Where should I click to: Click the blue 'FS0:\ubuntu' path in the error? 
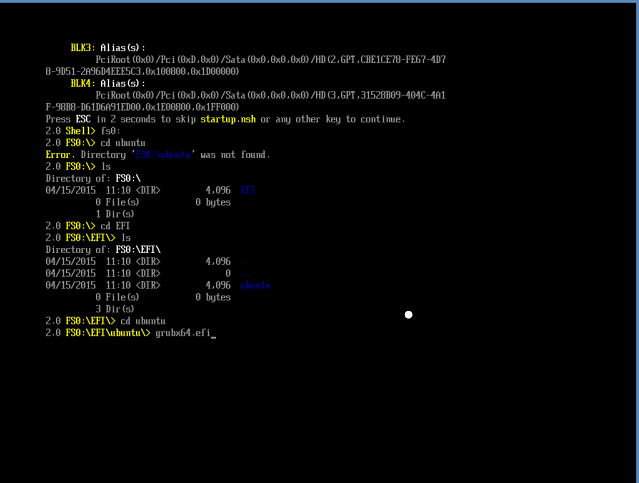point(163,154)
